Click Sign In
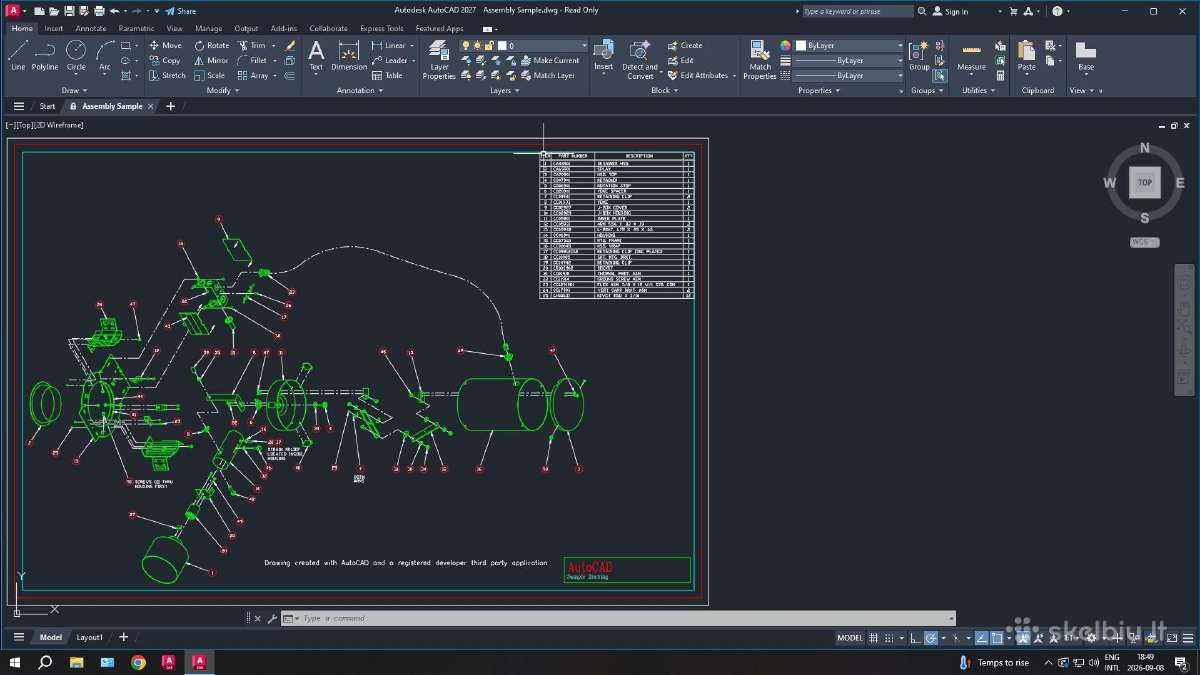This screenshot has width=1200, height=675. (950, 11)
